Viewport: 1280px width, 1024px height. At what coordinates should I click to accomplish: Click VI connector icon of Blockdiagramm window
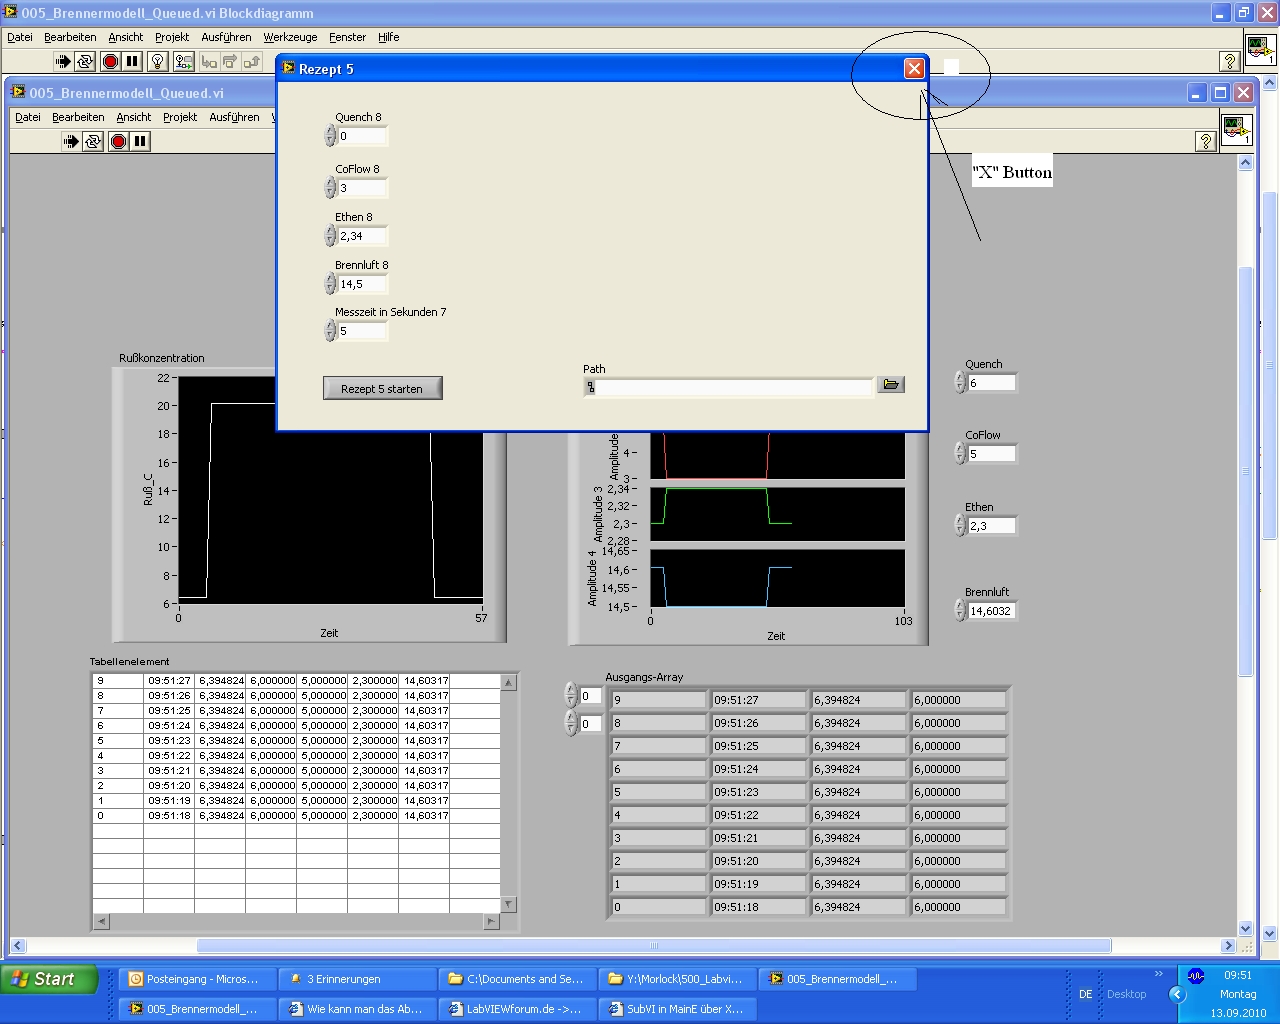(x=1259, y=49)
